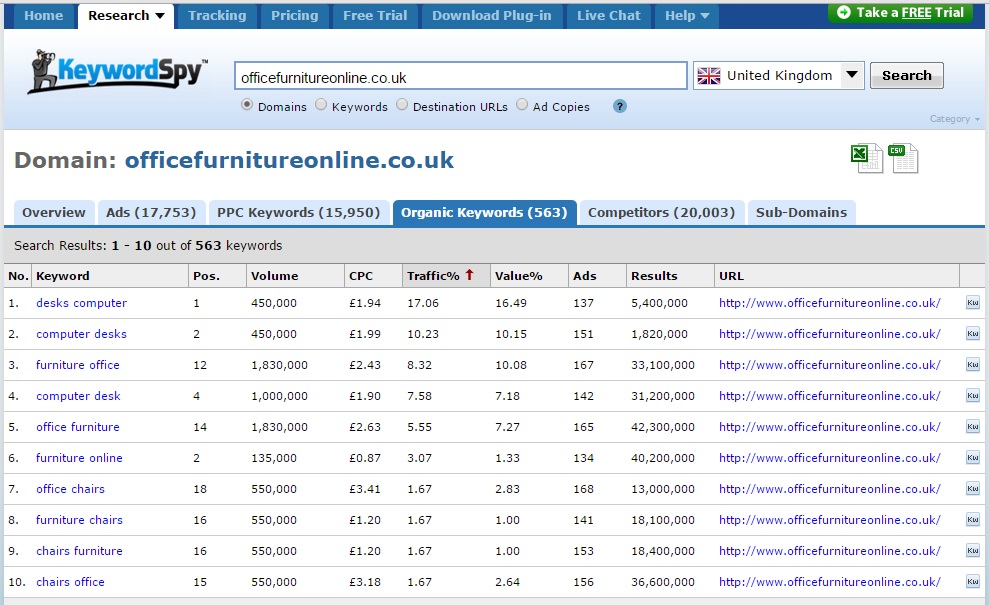
Task: Click KW icon in office chairs row
Action: (973, 488)
